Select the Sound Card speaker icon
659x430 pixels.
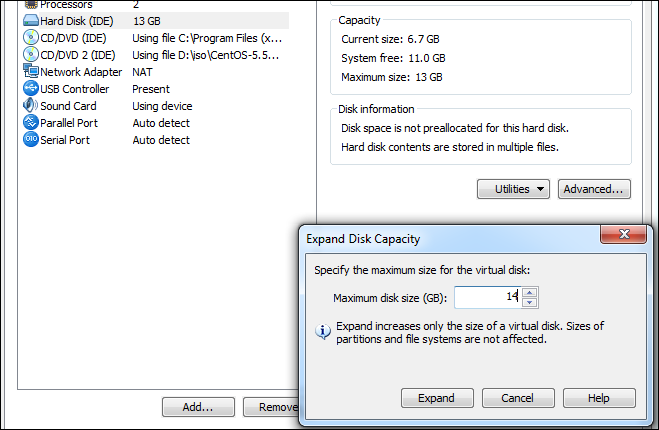click(30, 106)
